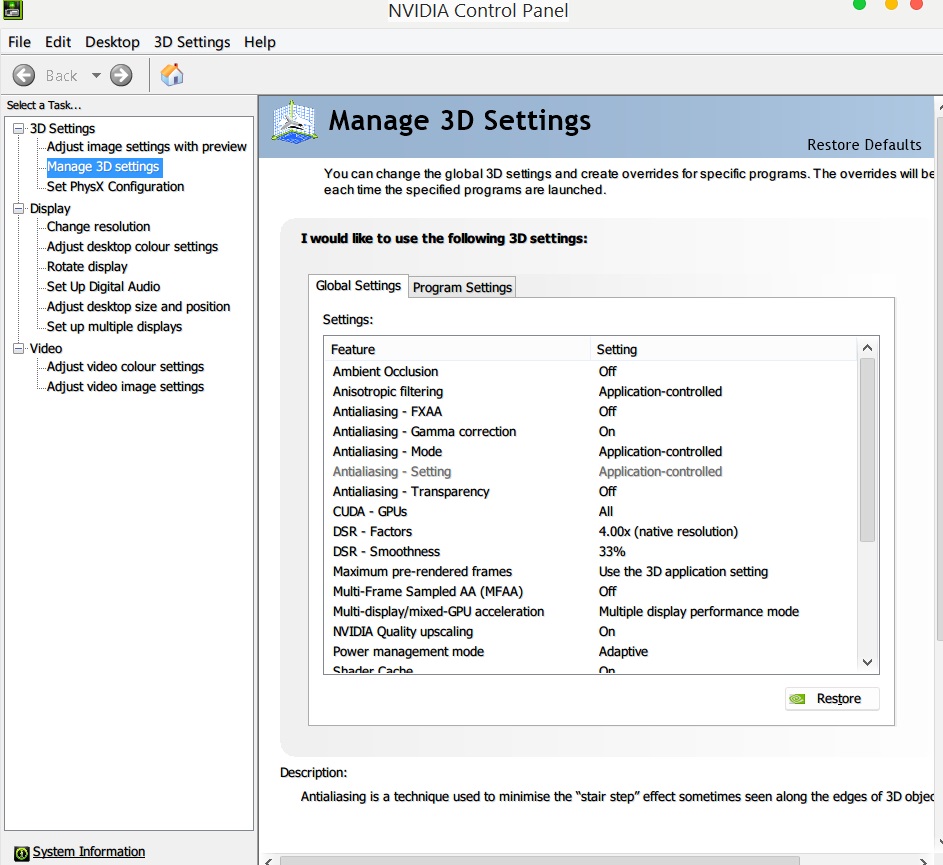
Task: Click the NVIDIA app icon in title bar
Action: click(13, 9)
